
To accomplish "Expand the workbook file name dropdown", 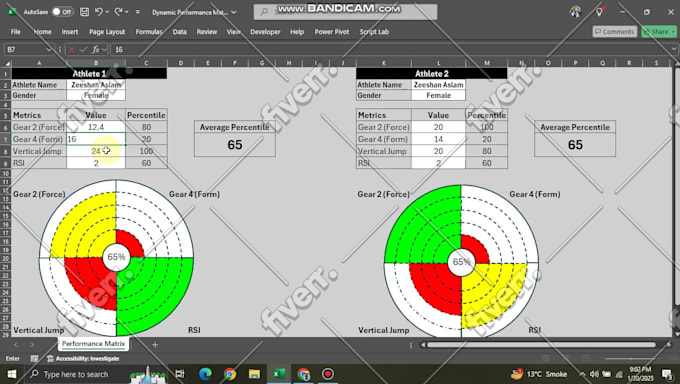I will point(234,12).
